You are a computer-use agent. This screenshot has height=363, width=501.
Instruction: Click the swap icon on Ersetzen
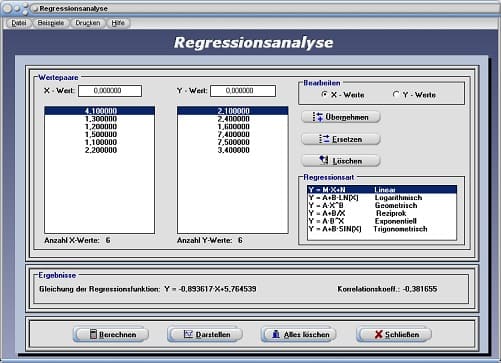[x=324, y=139]
